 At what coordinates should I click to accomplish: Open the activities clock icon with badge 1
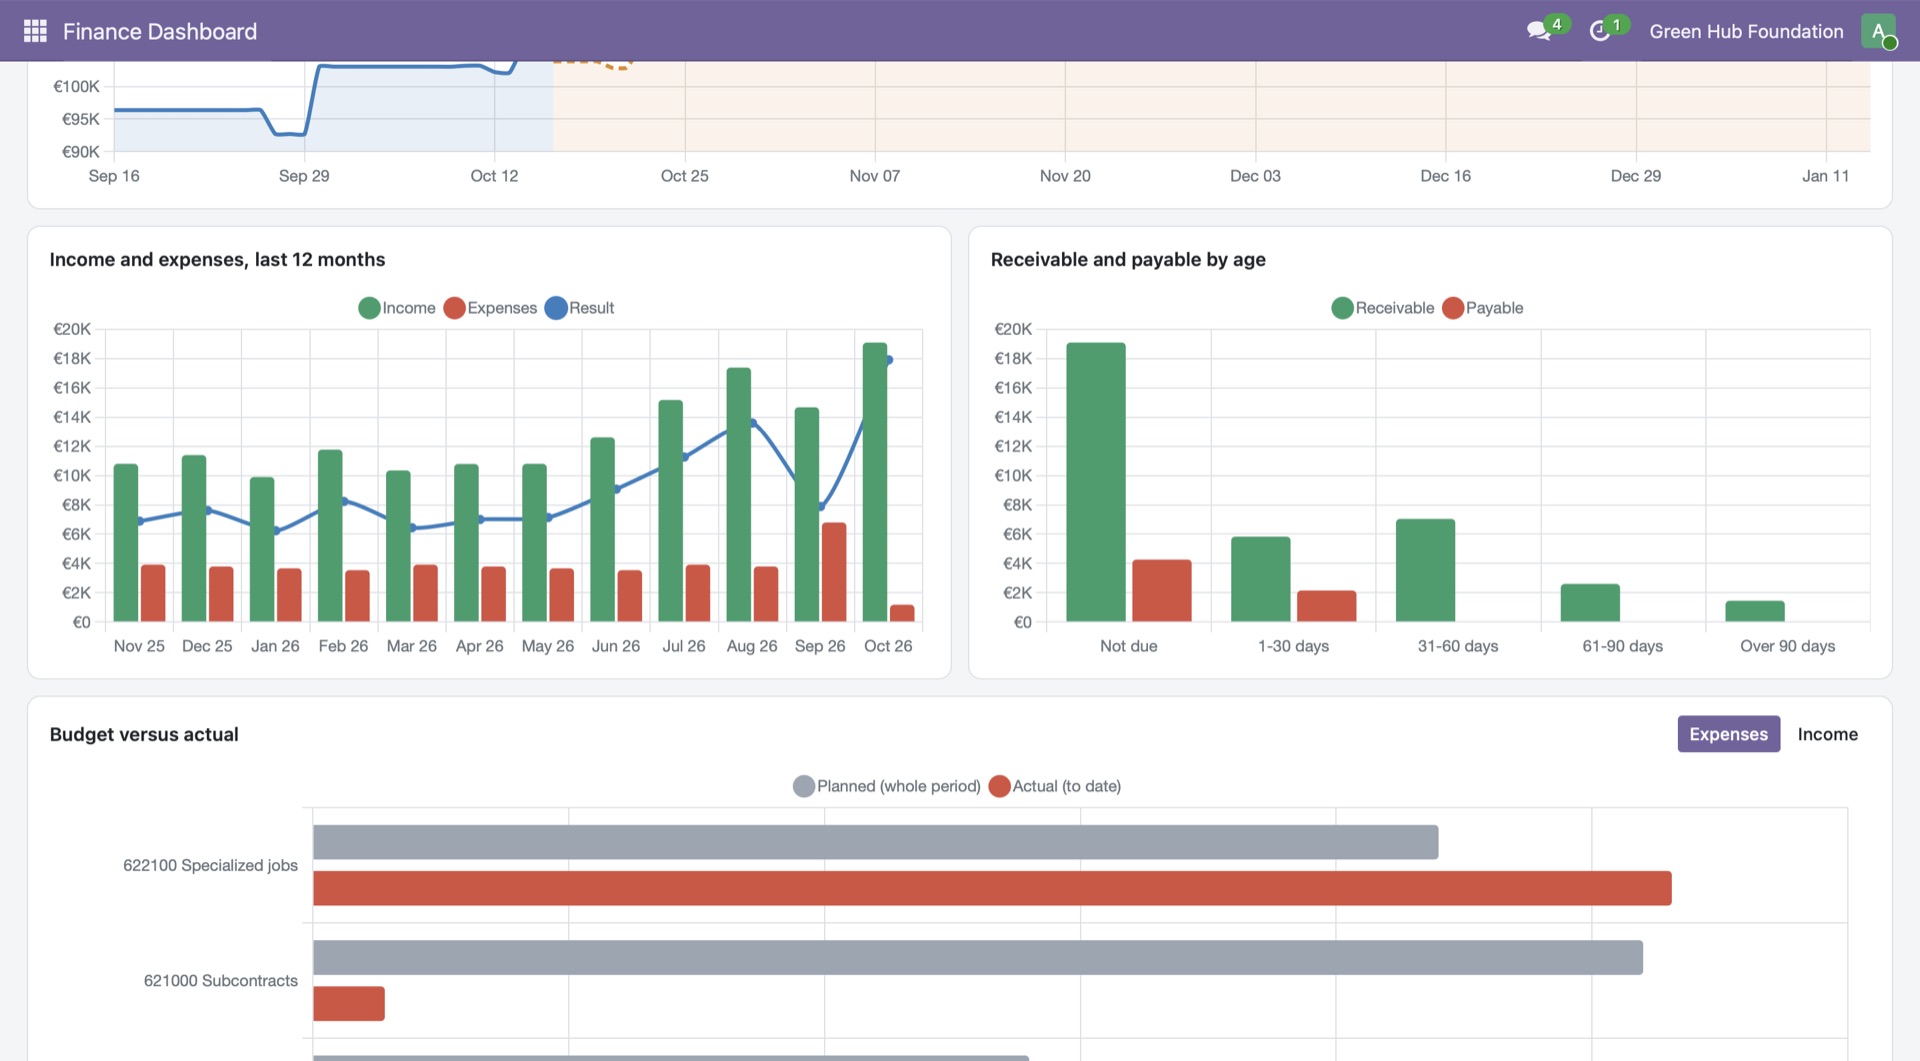(x=1600, y=31)
